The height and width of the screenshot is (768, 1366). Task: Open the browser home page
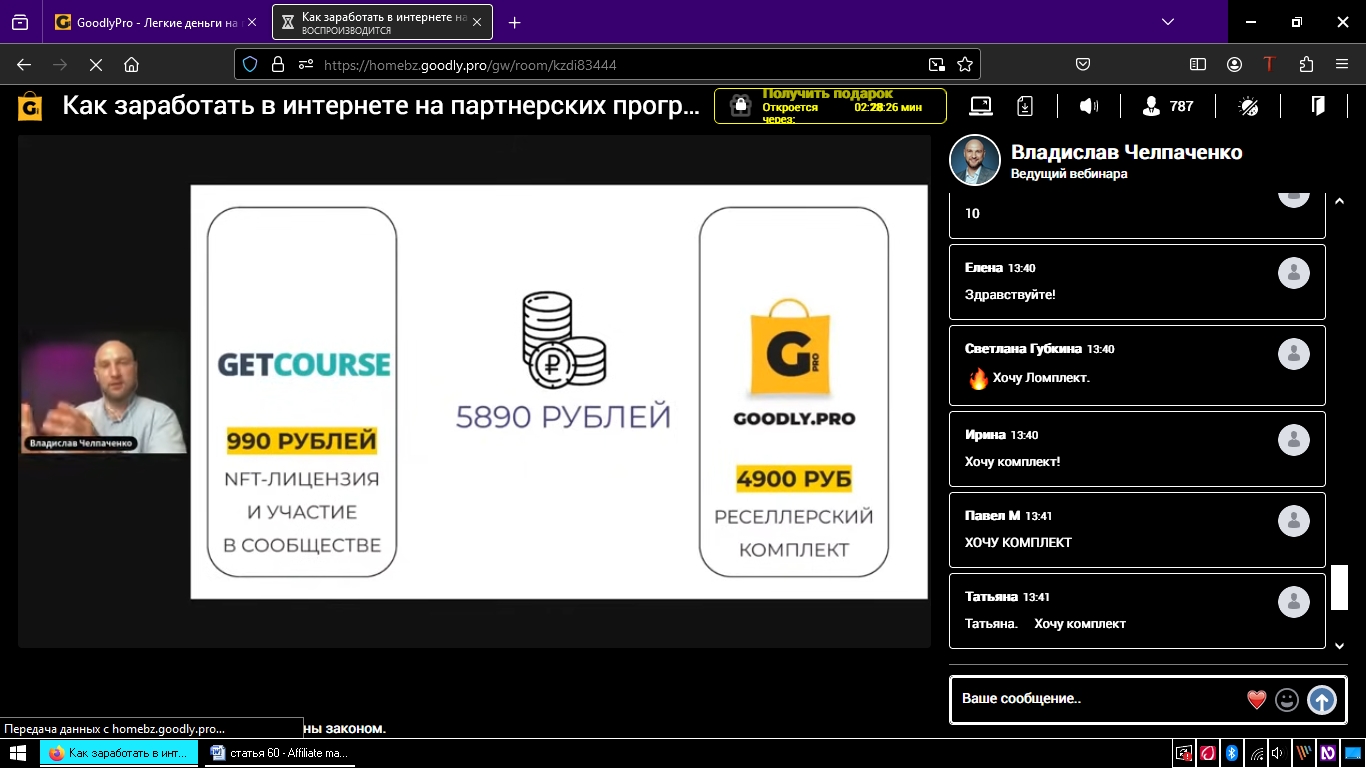point(131,64)
